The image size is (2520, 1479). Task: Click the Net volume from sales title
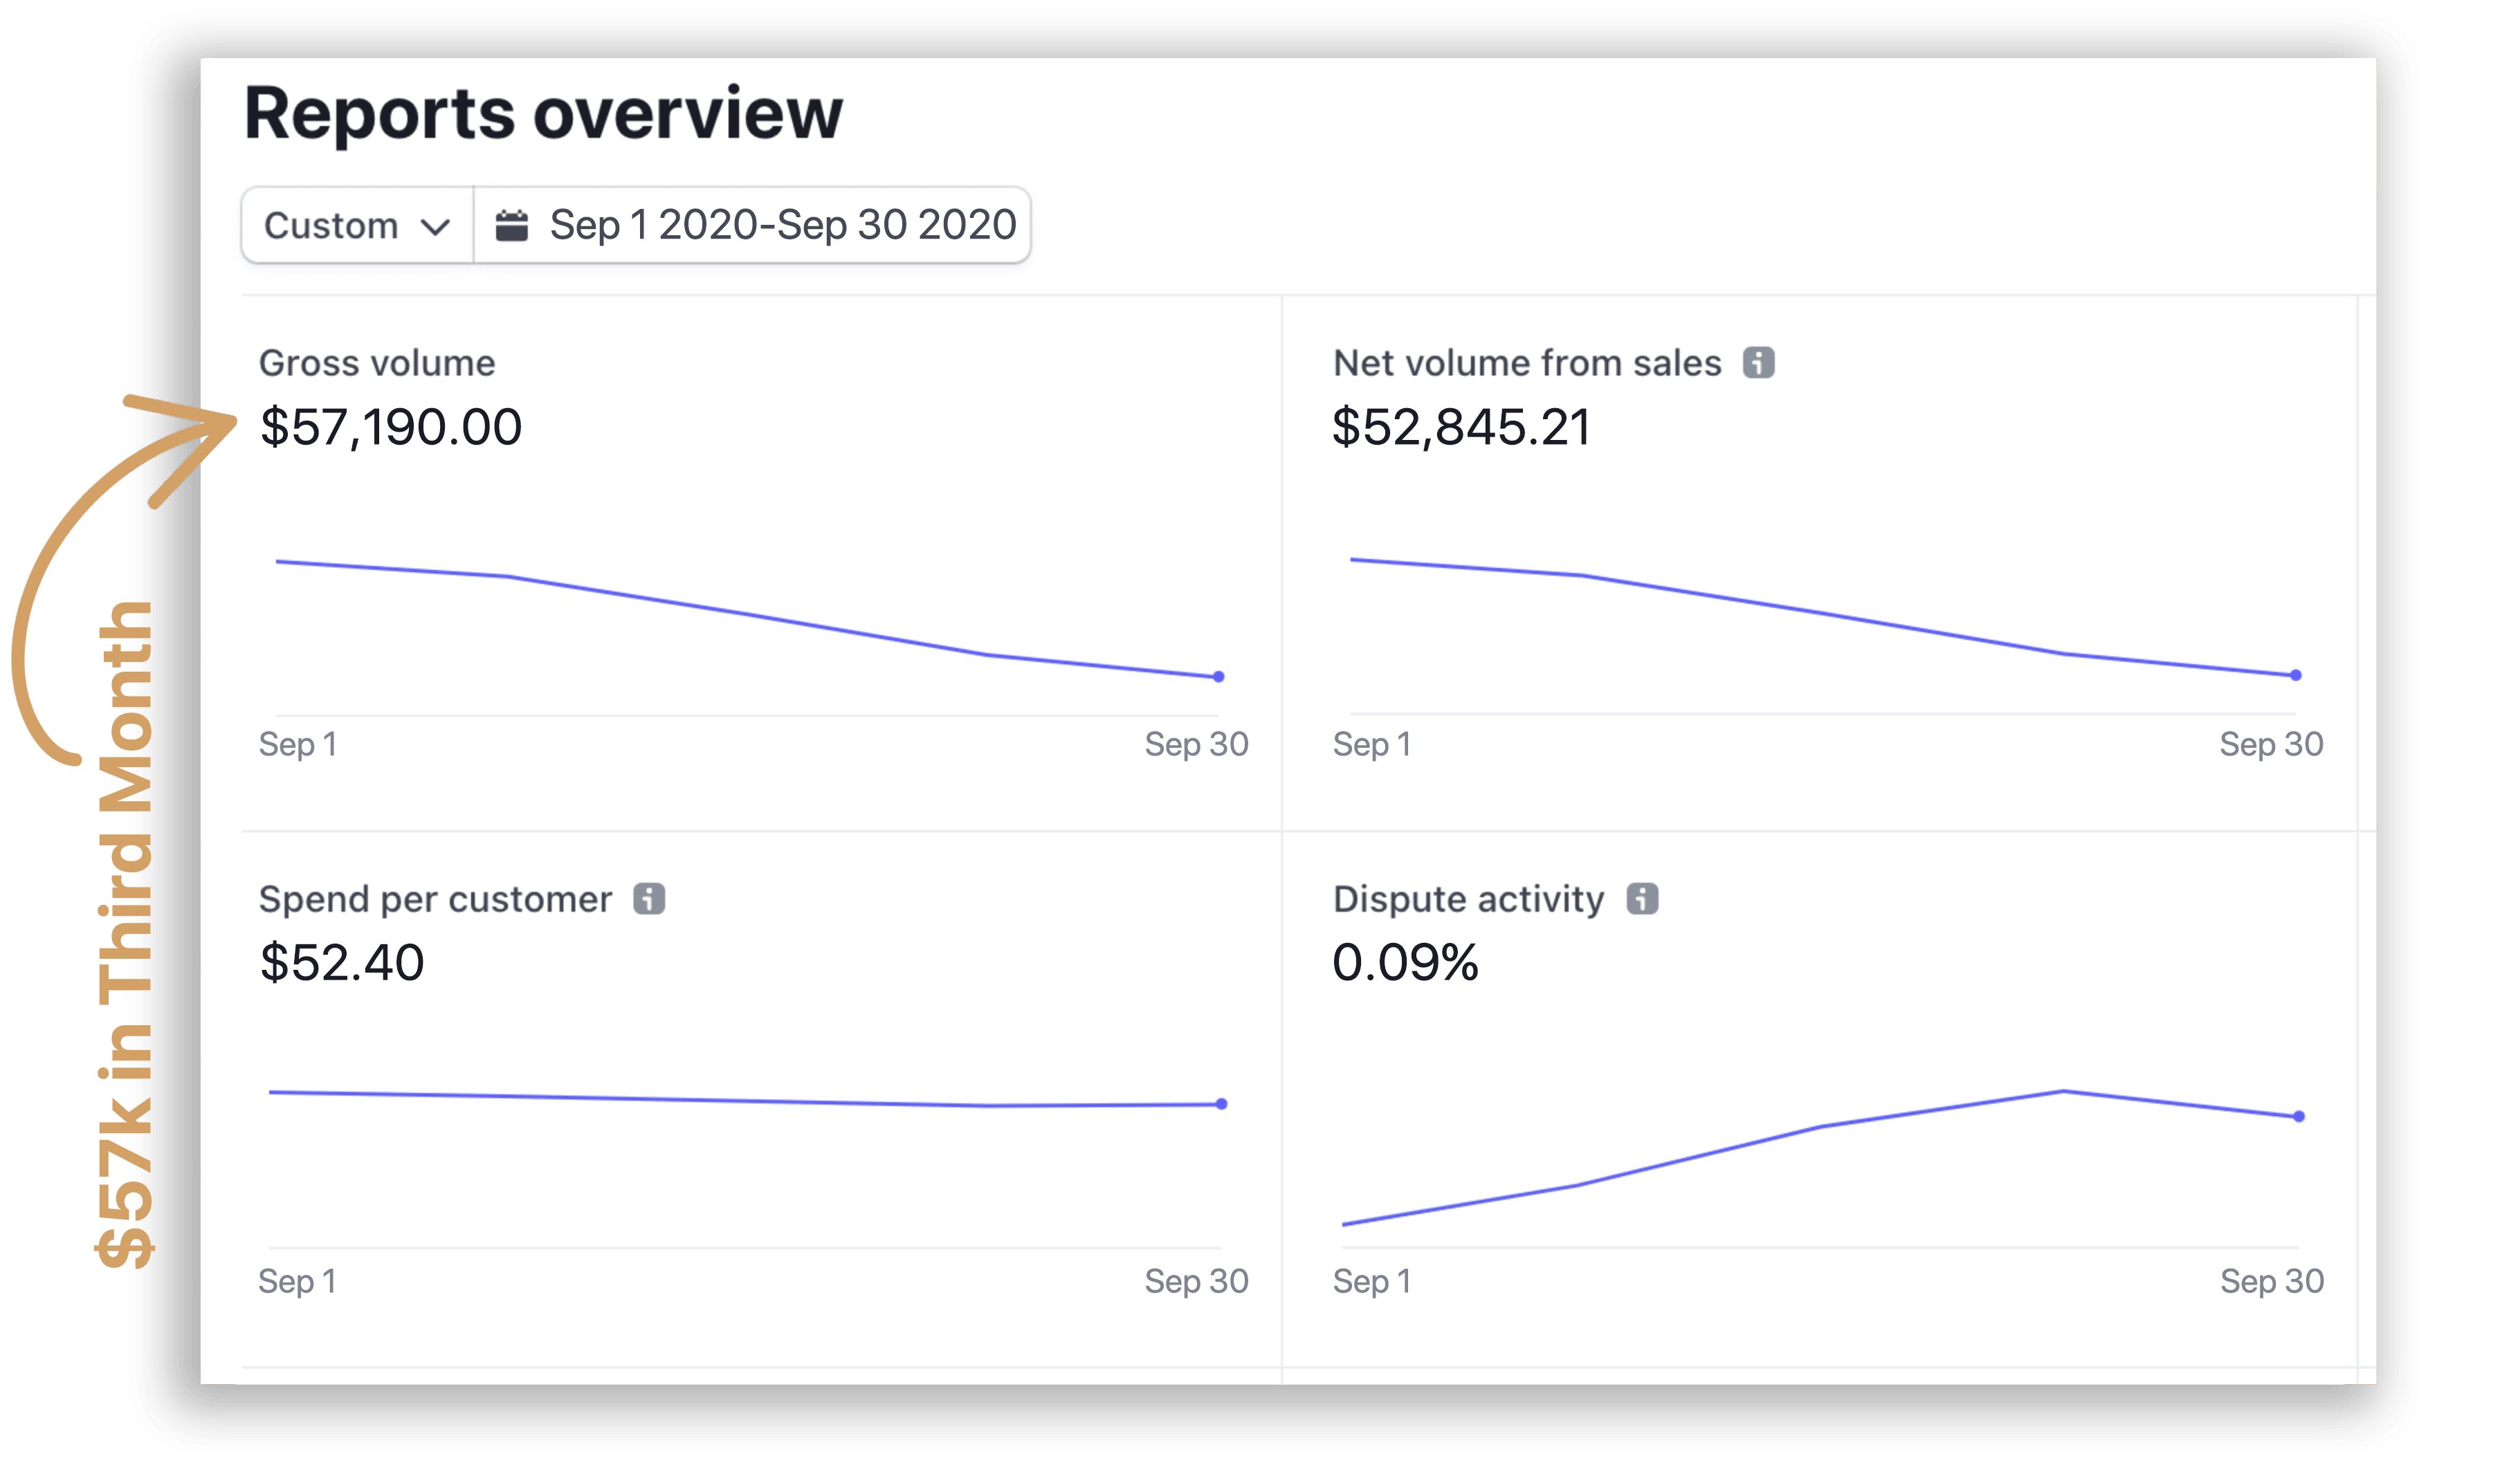click(x=1527, y=363)
